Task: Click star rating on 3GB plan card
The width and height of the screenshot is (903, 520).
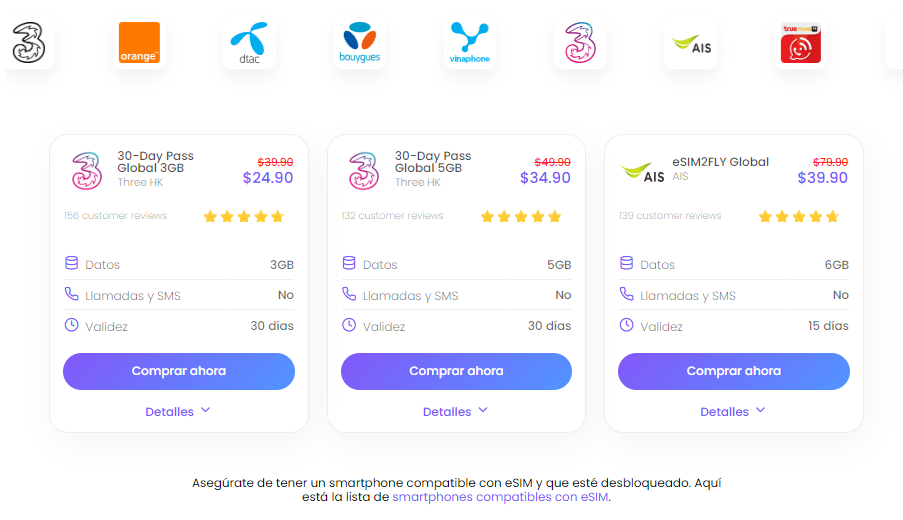Action: [244, 216]
